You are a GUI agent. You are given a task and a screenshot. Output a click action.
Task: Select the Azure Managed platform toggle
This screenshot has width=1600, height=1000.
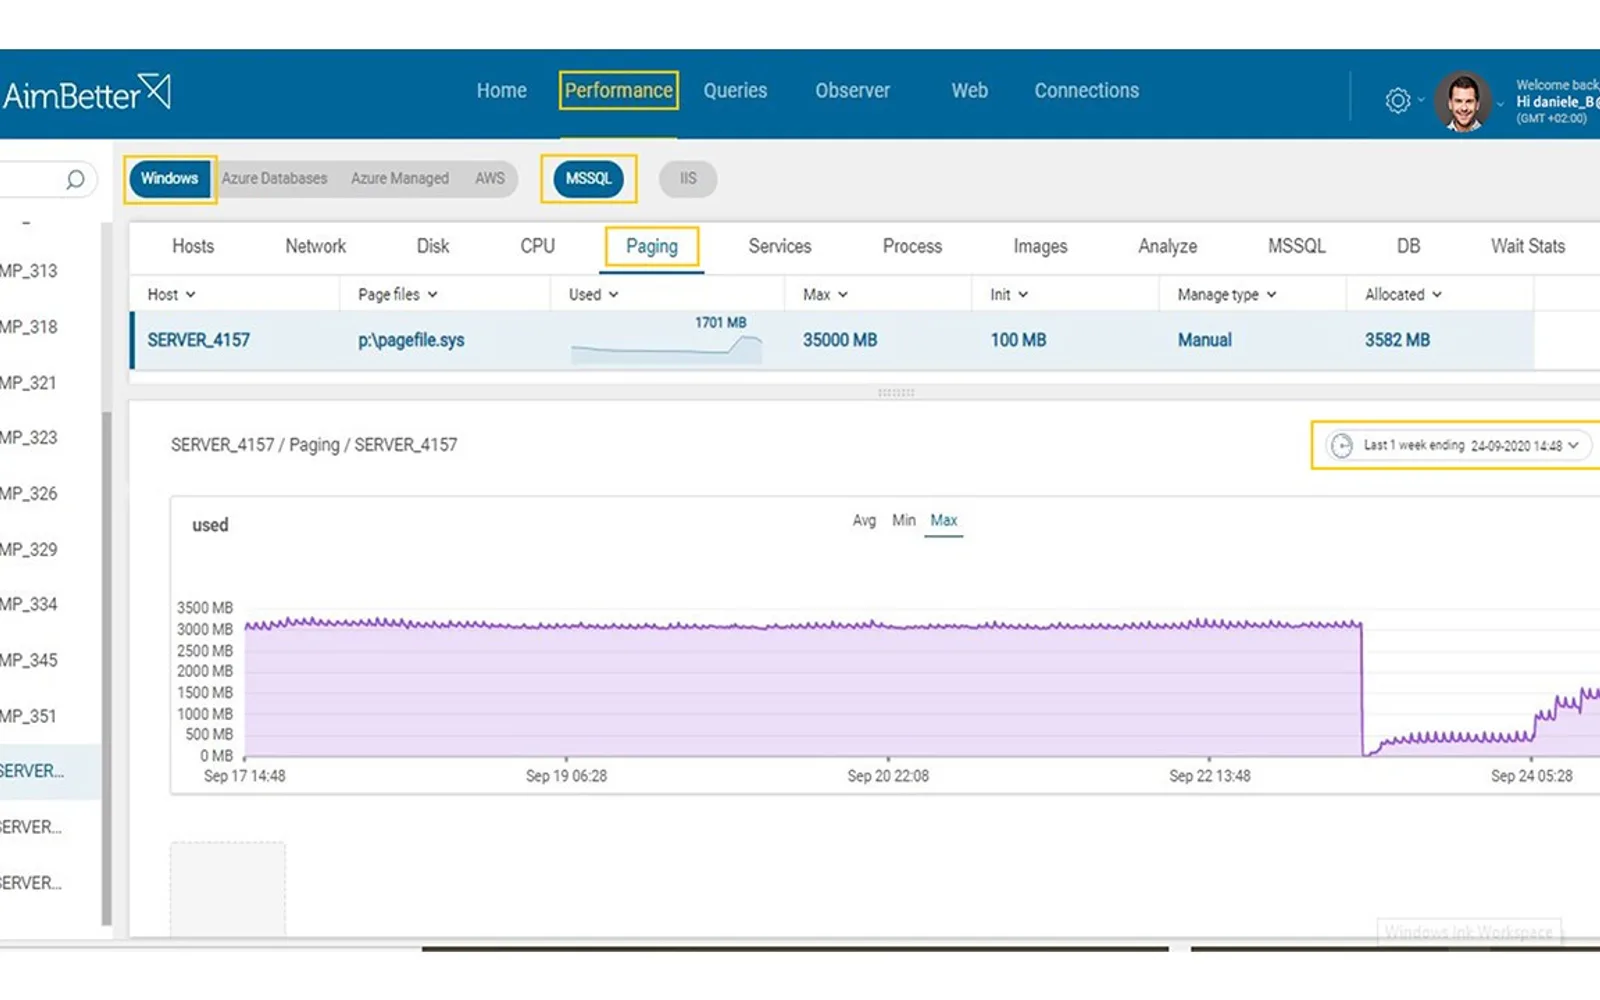tap(400, 178)
